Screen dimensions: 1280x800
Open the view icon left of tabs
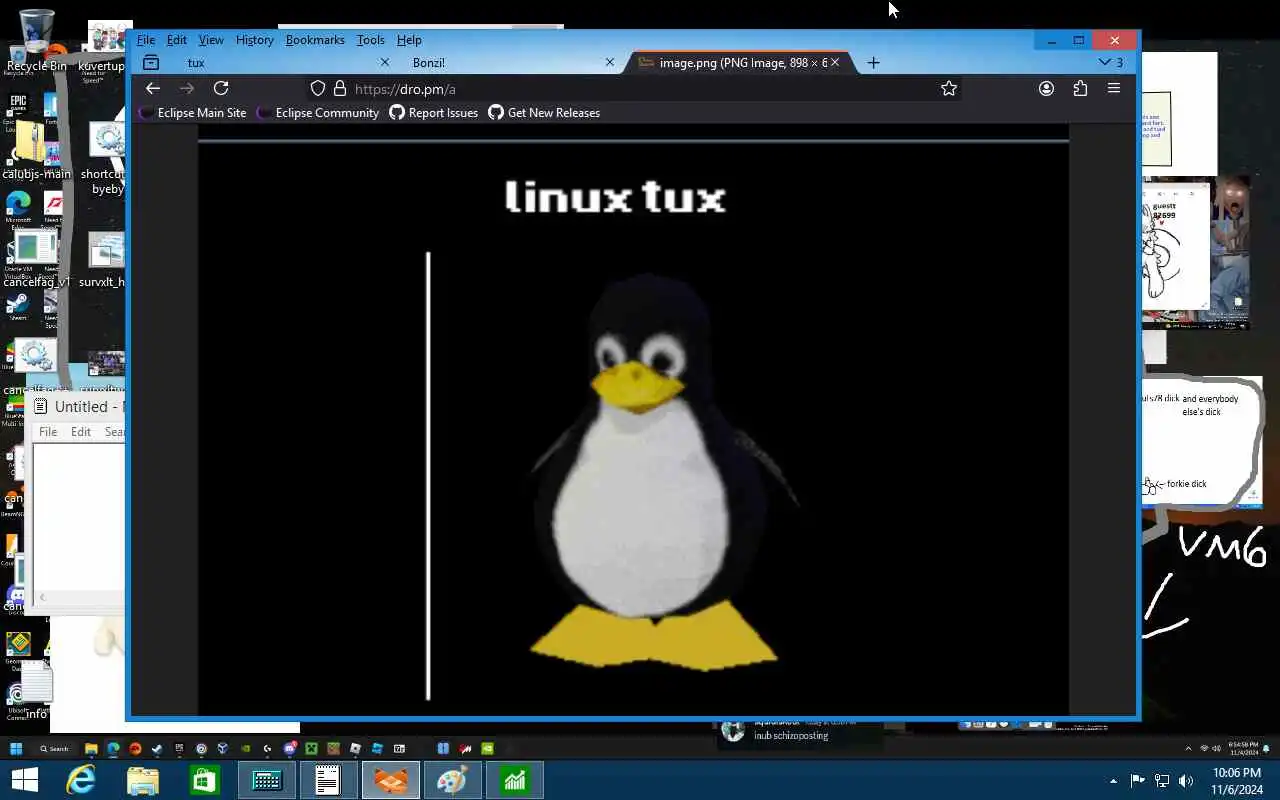[151, 62]
